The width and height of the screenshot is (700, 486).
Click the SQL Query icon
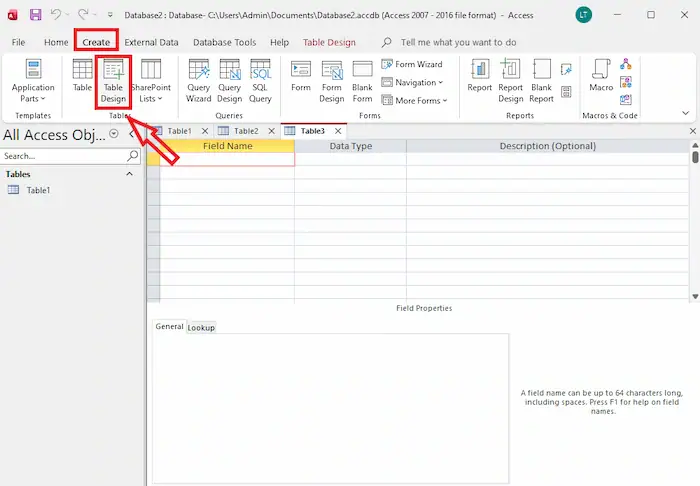click(x=260, y=80)
